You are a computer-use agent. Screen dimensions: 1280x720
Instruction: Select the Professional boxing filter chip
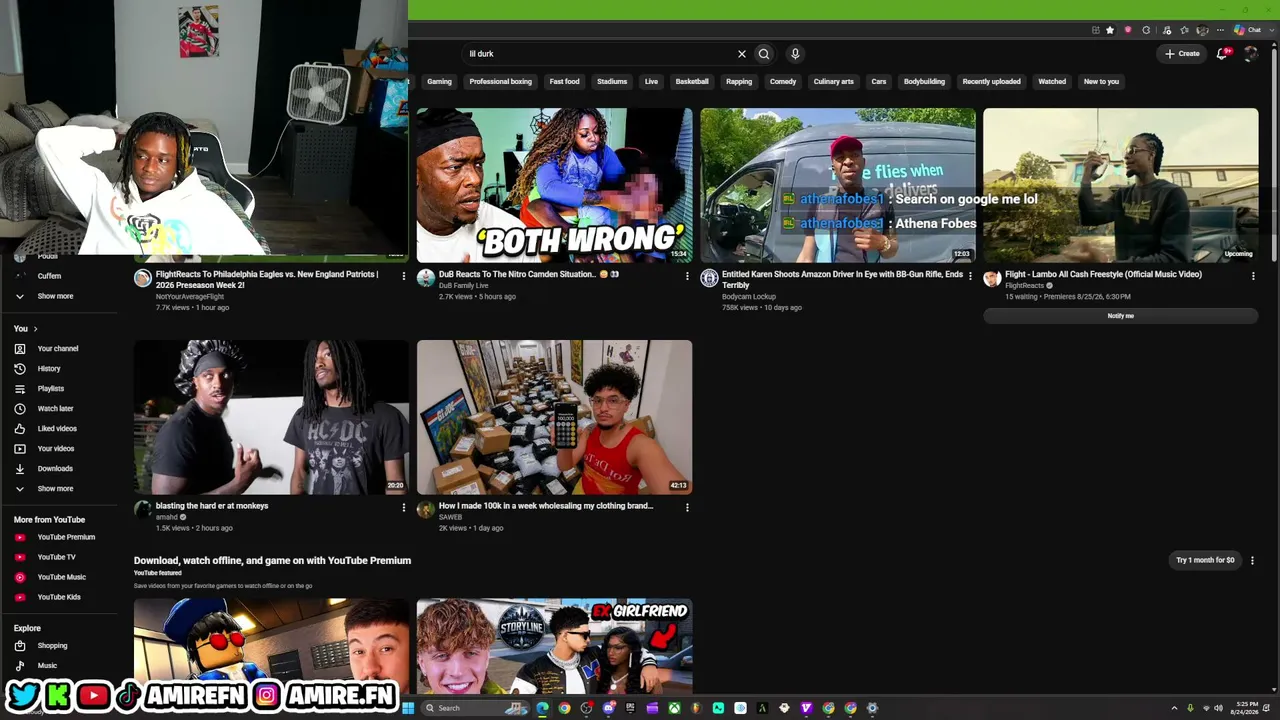click(x=500, y=82)
